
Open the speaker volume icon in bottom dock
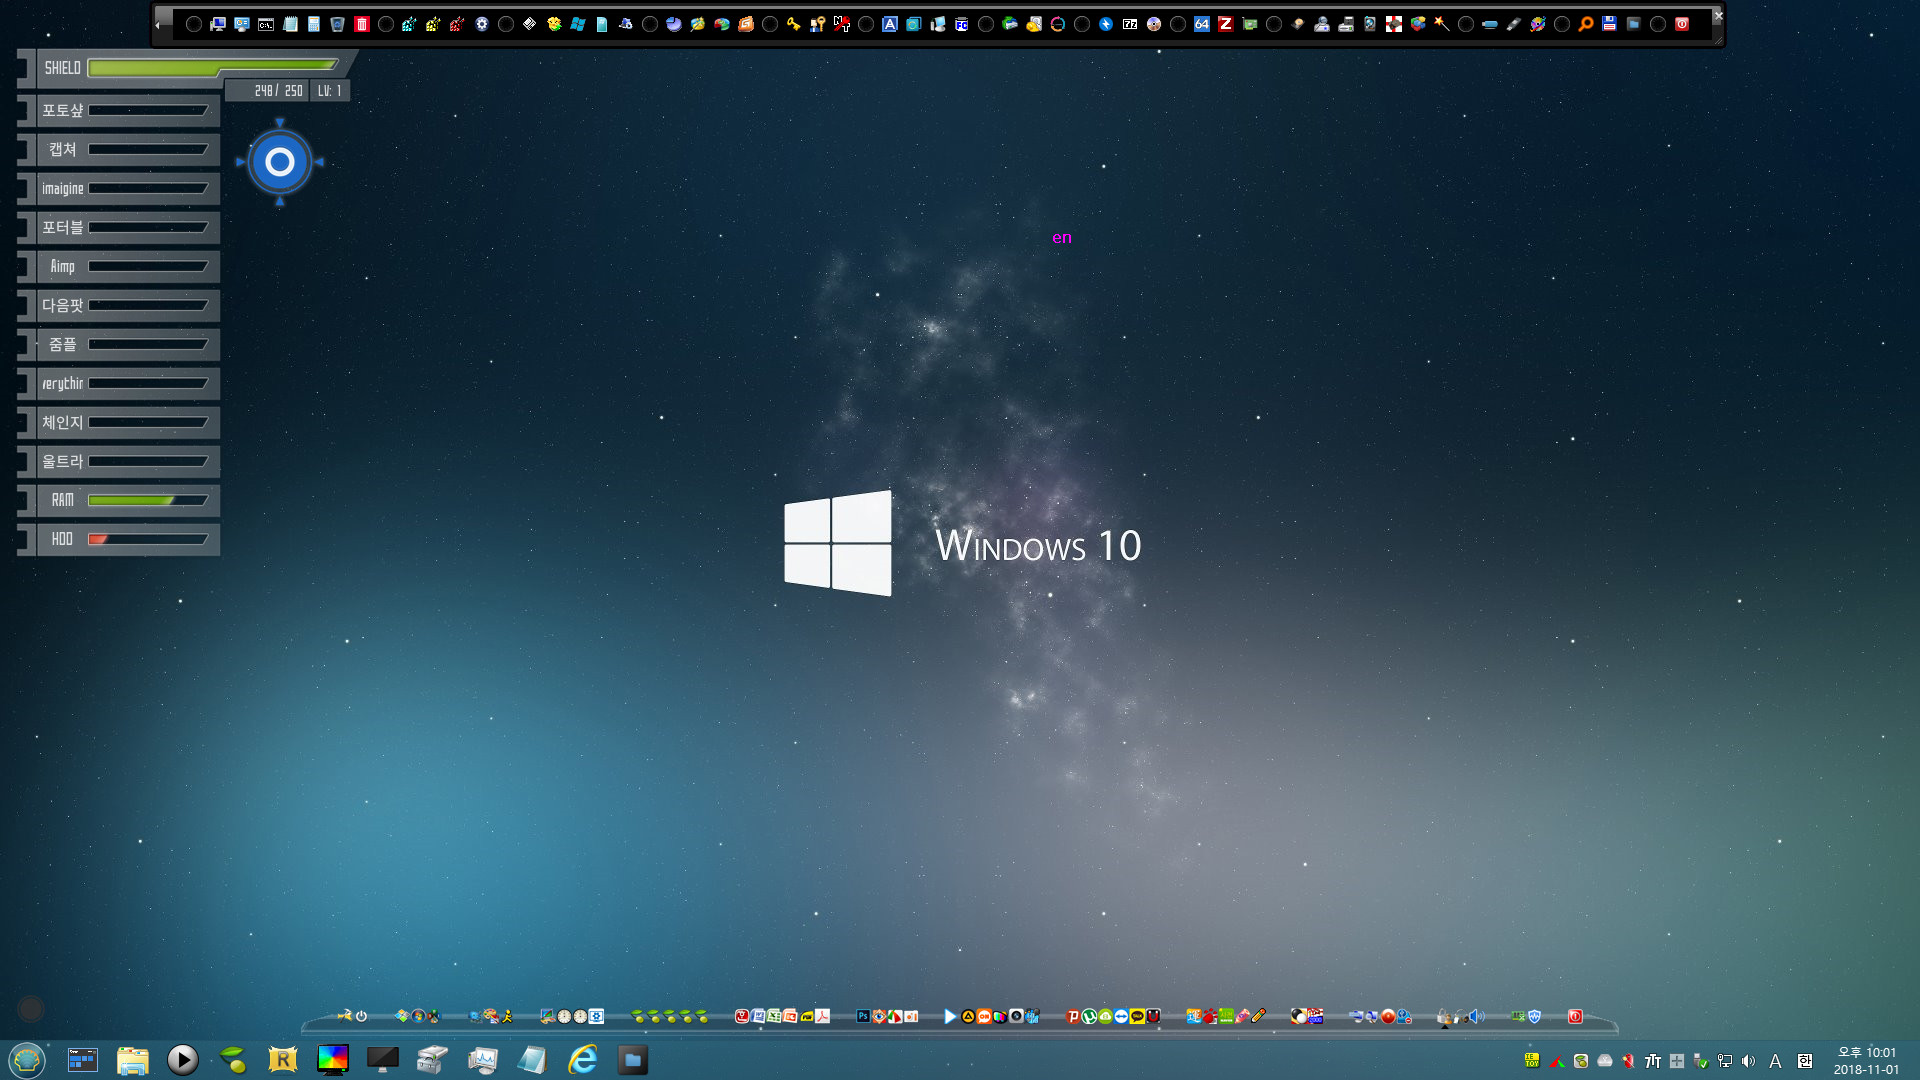click(1477, 1016)
